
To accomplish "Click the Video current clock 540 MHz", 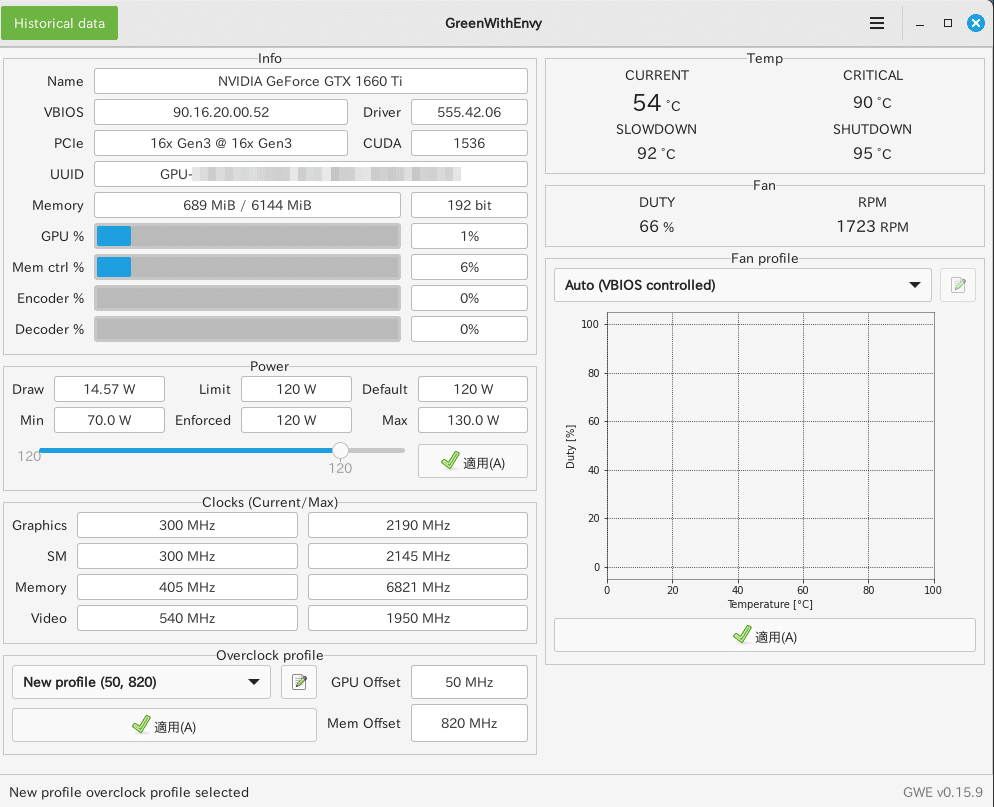I will (187, 619).
